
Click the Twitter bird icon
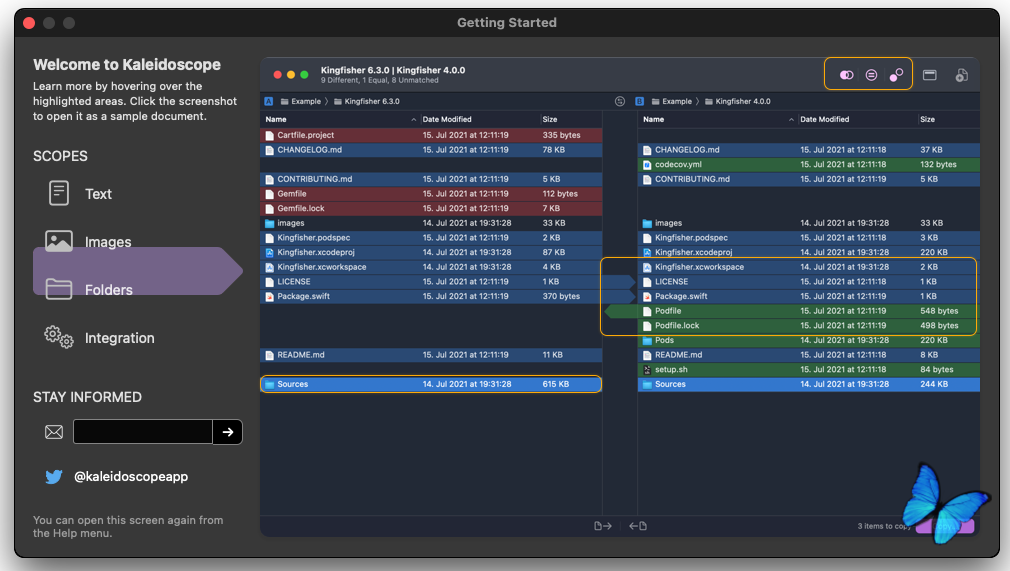coord(54,477)
